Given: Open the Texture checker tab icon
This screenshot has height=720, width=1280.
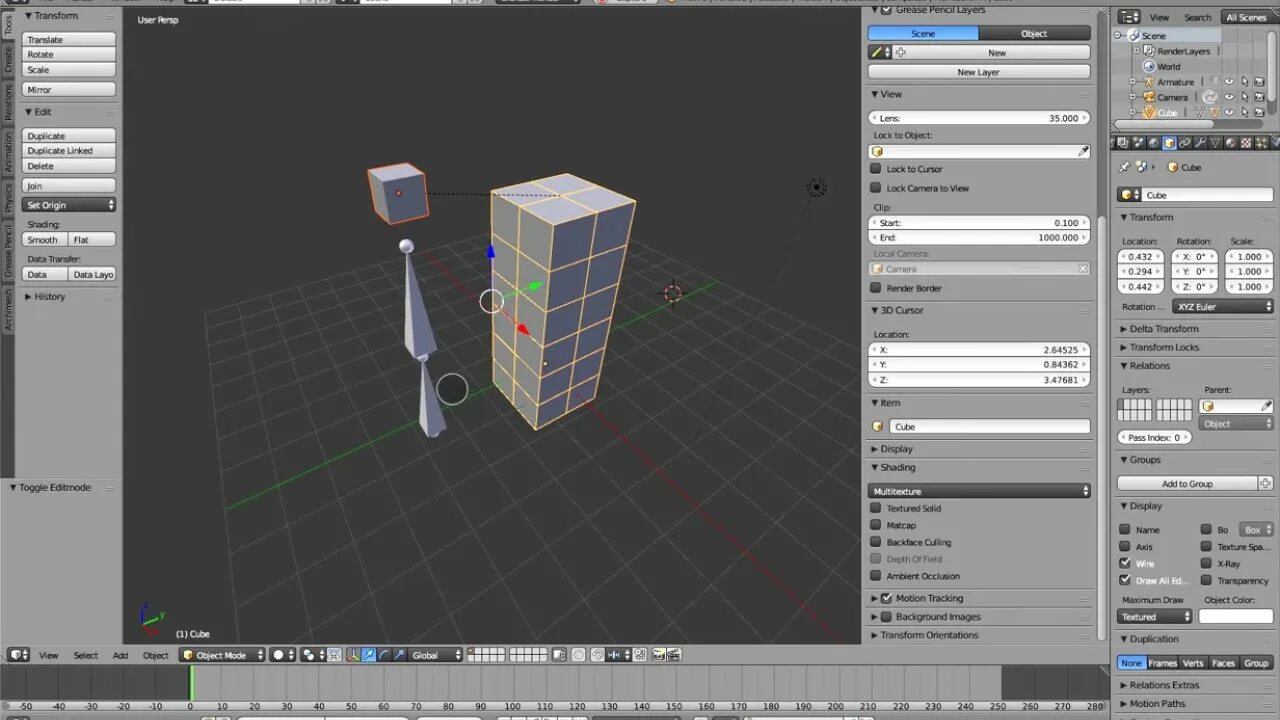Looking at the screenshot, I should click(x=1246, y=143).
